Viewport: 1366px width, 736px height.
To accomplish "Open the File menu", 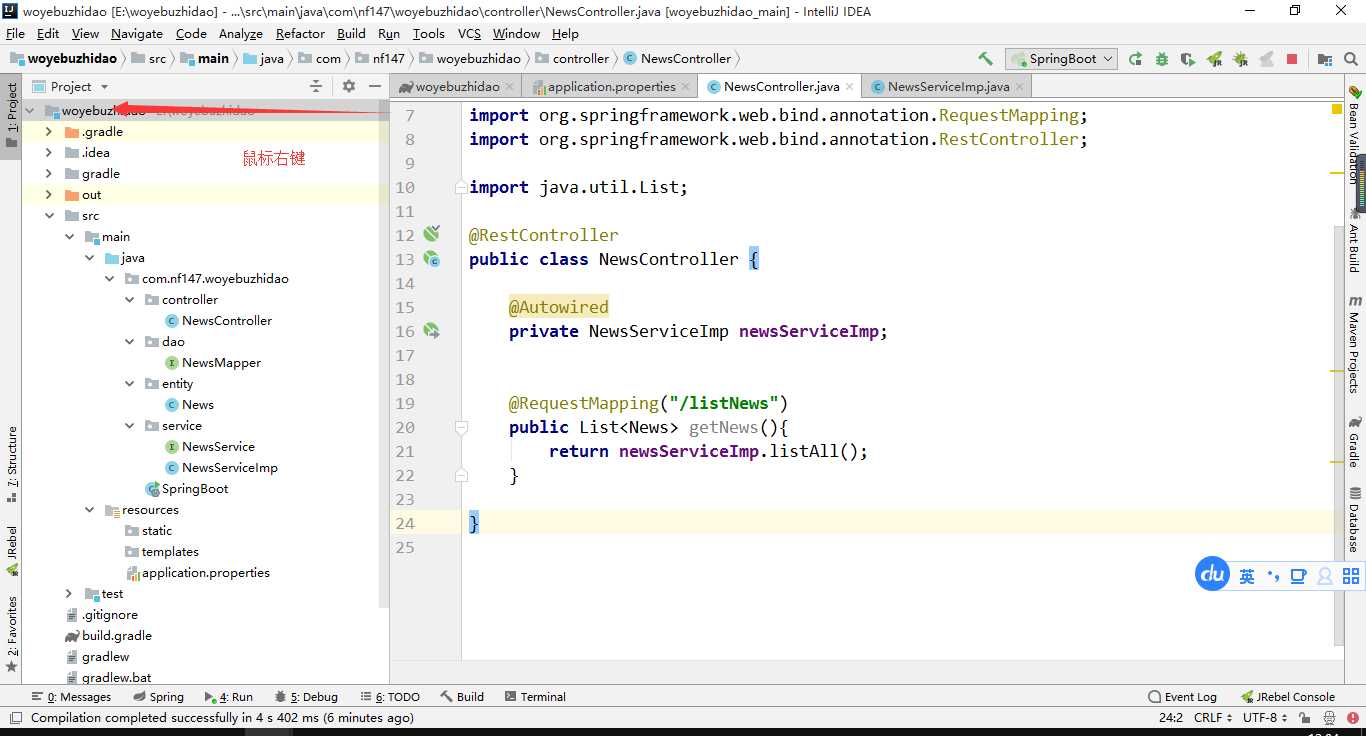I will tap(15, 33).
